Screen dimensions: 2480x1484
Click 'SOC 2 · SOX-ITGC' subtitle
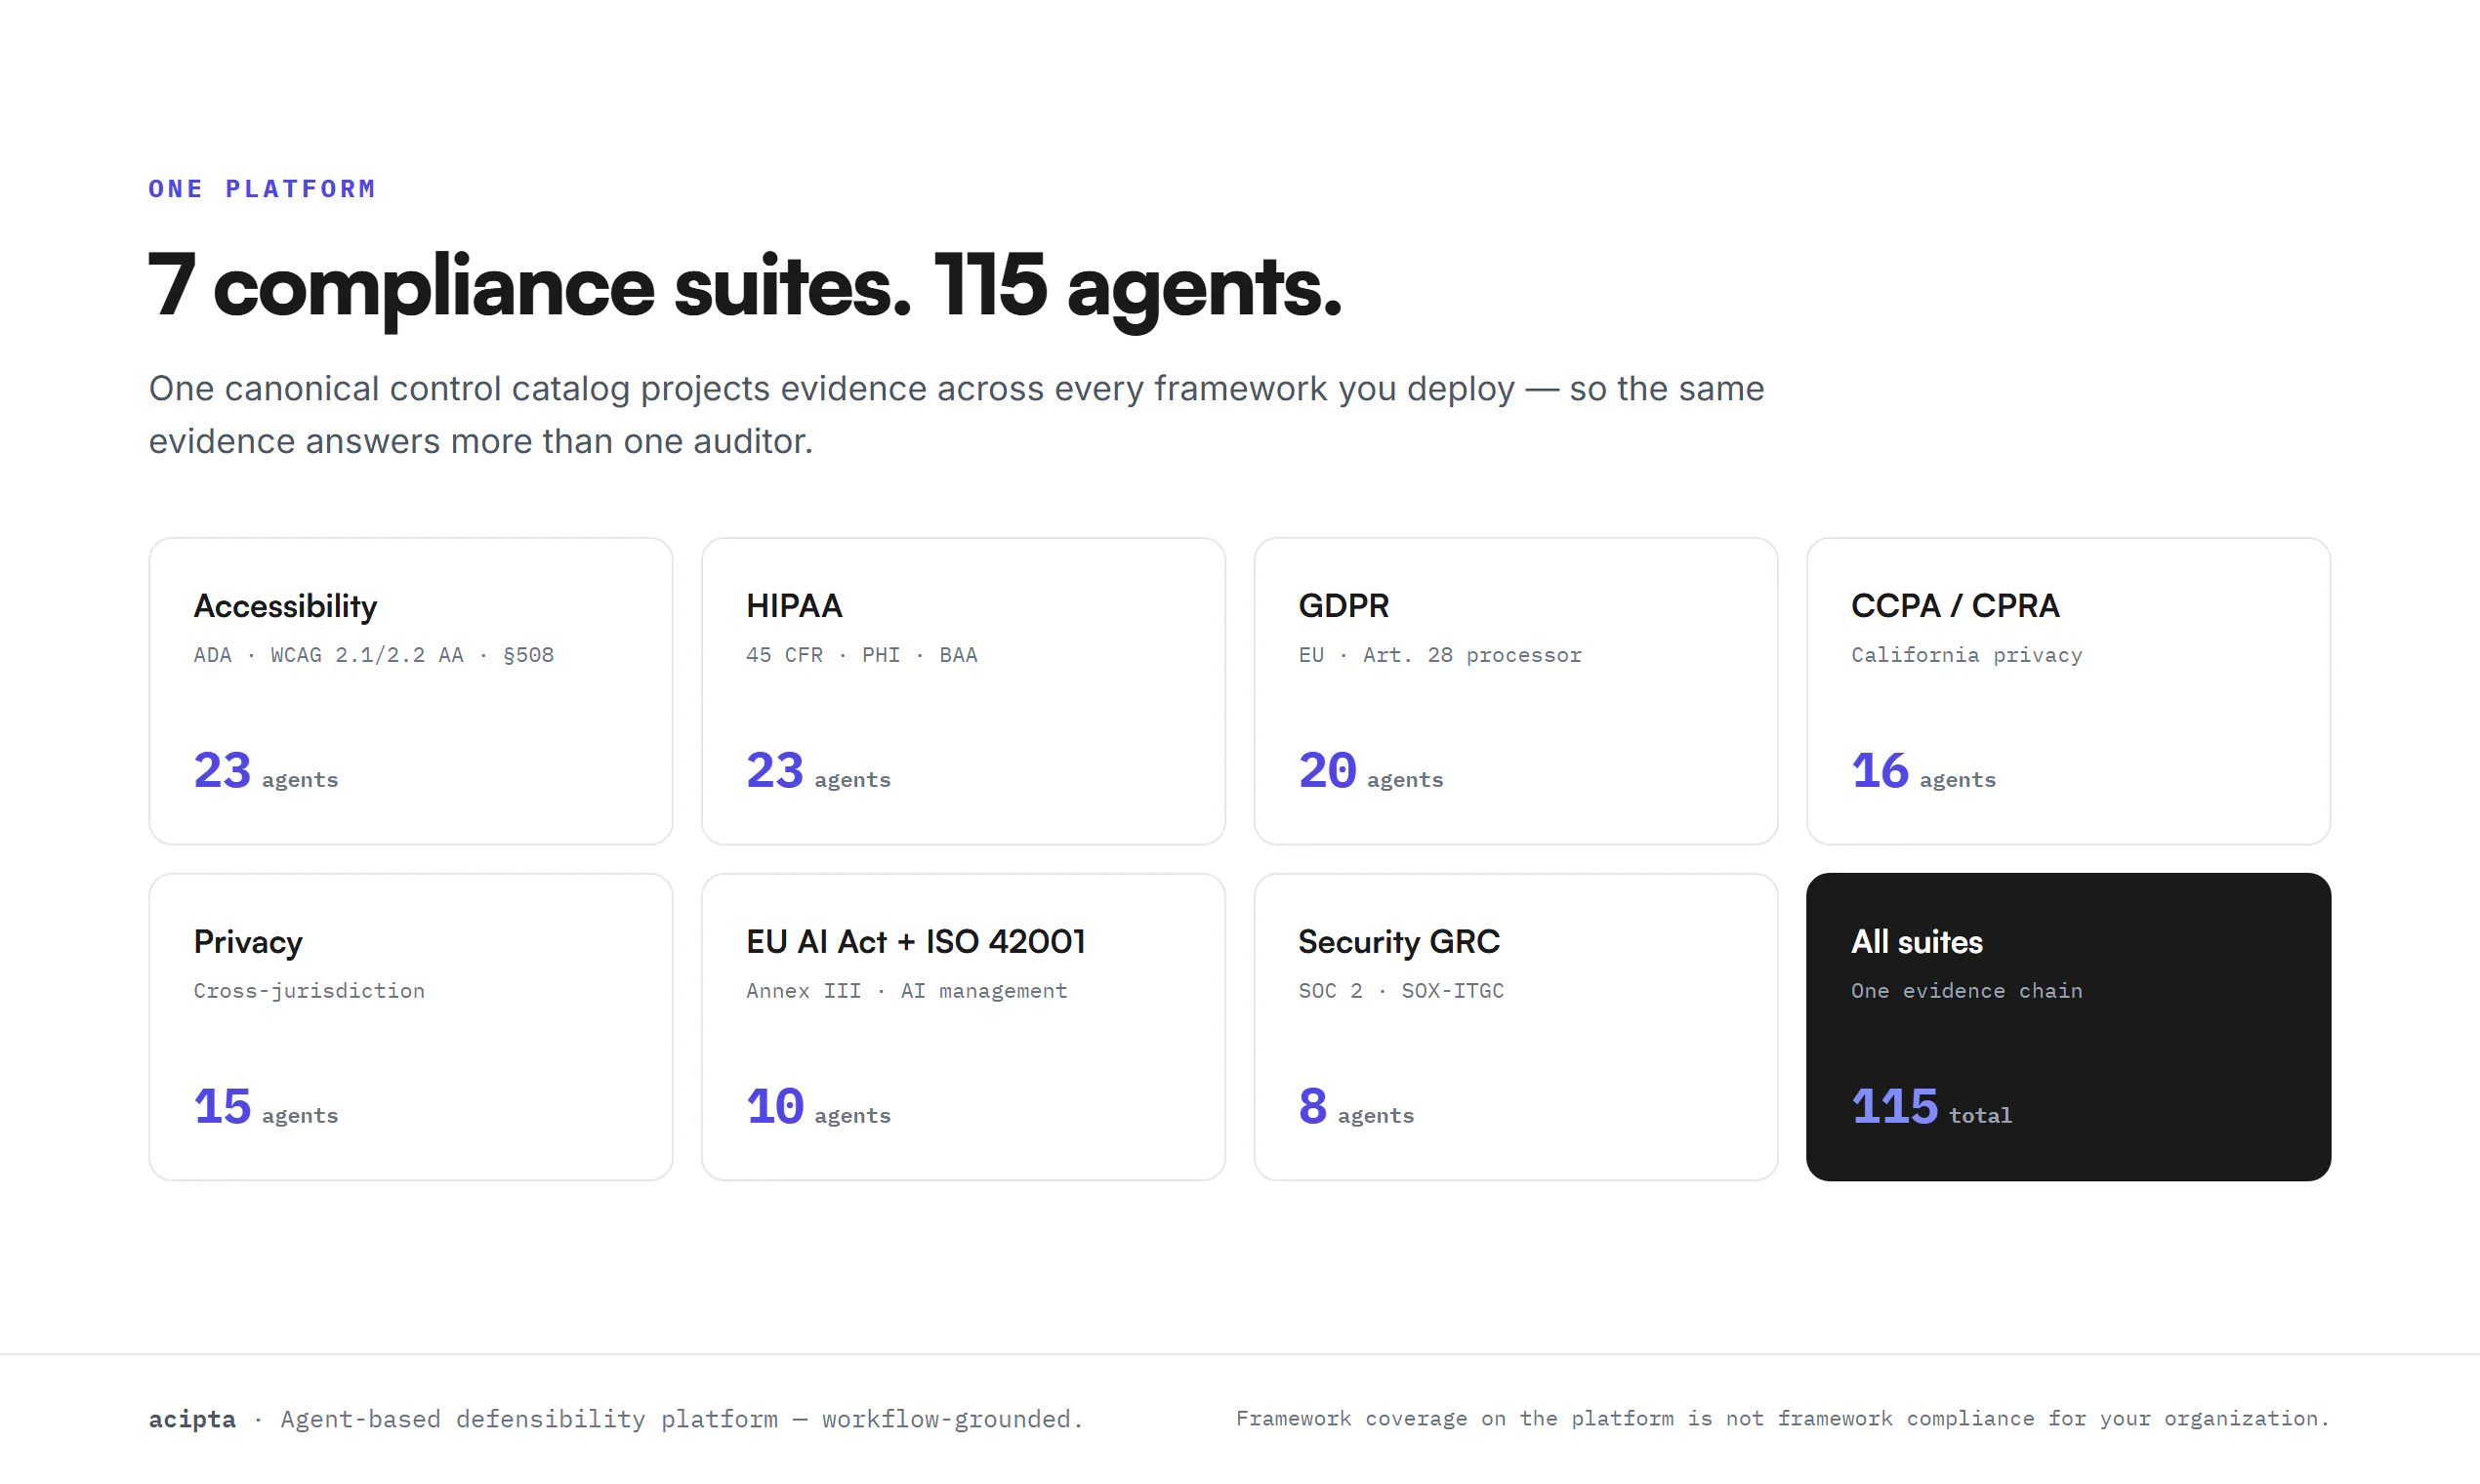1401,991
